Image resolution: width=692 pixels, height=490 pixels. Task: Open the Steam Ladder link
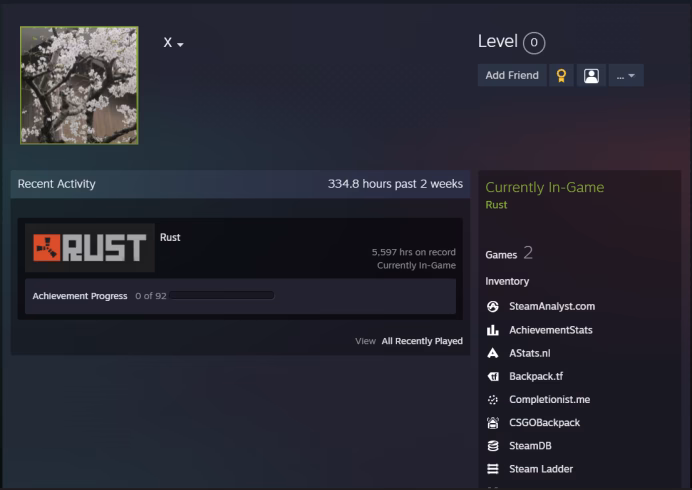(541, 469)
